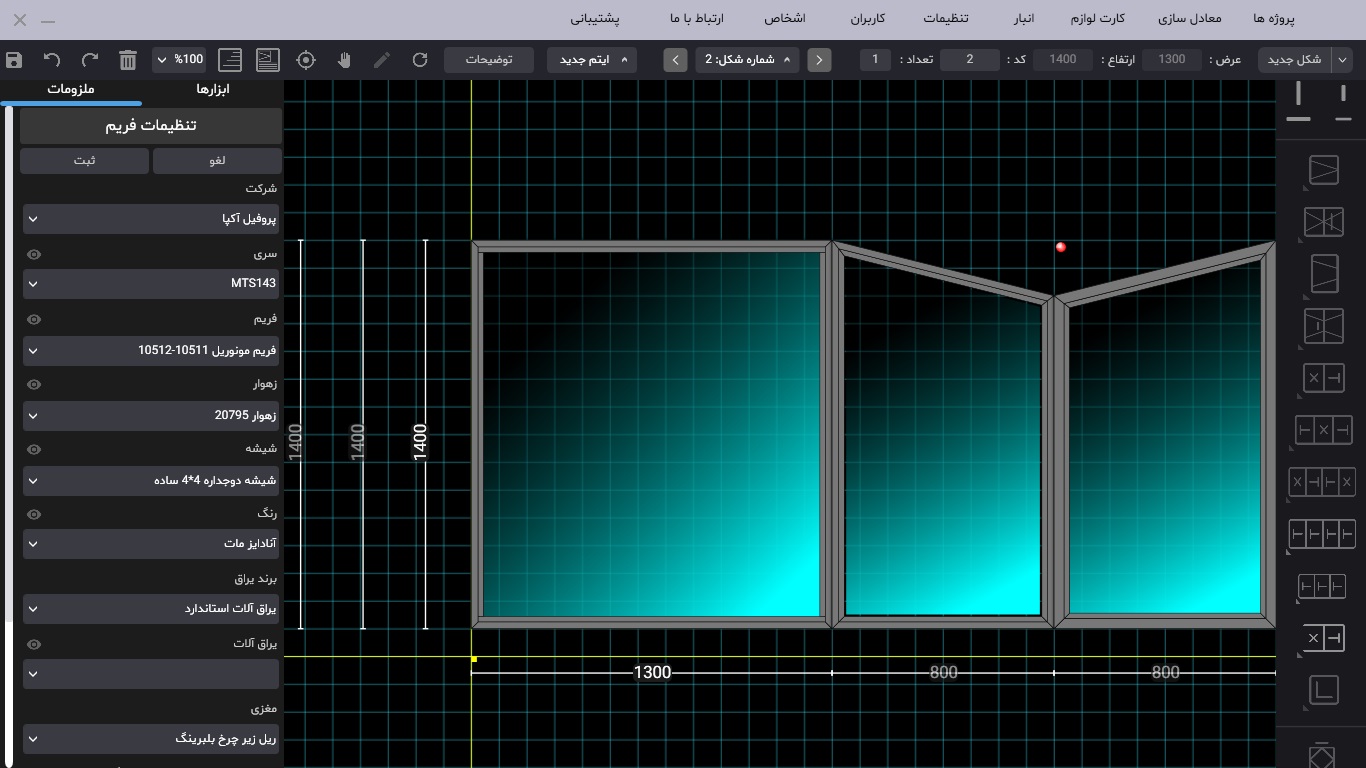Select the L-shaped corner frame template
This screenshot has height=768, width=1366.
(x=1323, y=689)
